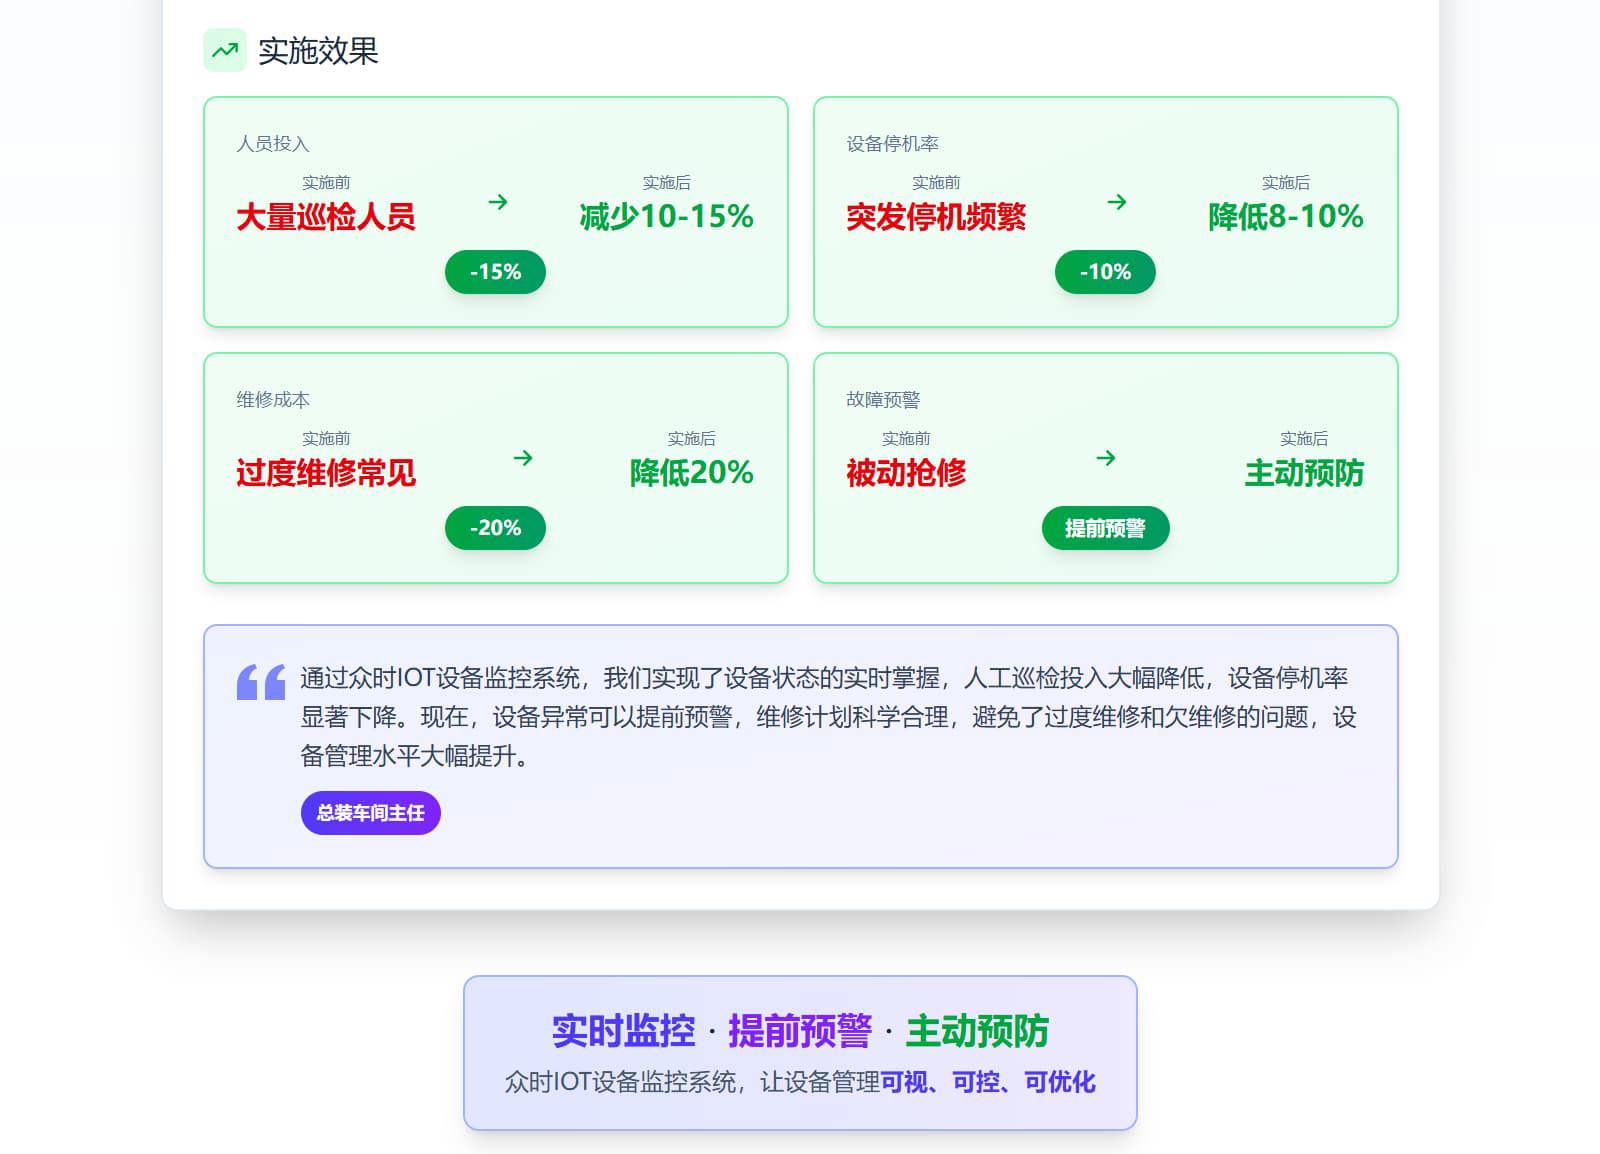Click the 提前预警 green badge

1105,528
